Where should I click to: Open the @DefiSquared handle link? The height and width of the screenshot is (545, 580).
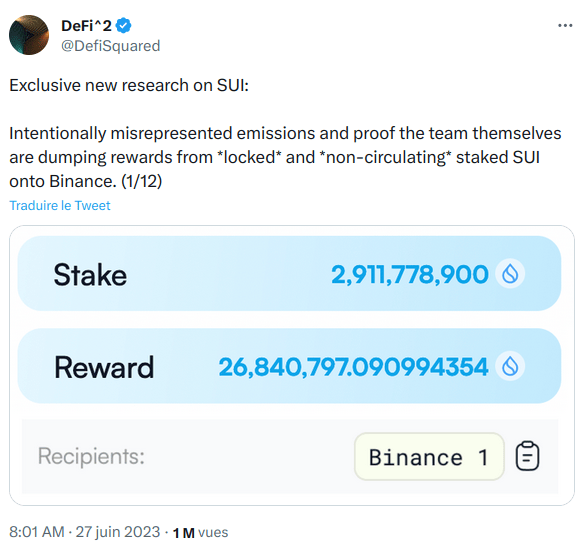[x=110, y=46]
